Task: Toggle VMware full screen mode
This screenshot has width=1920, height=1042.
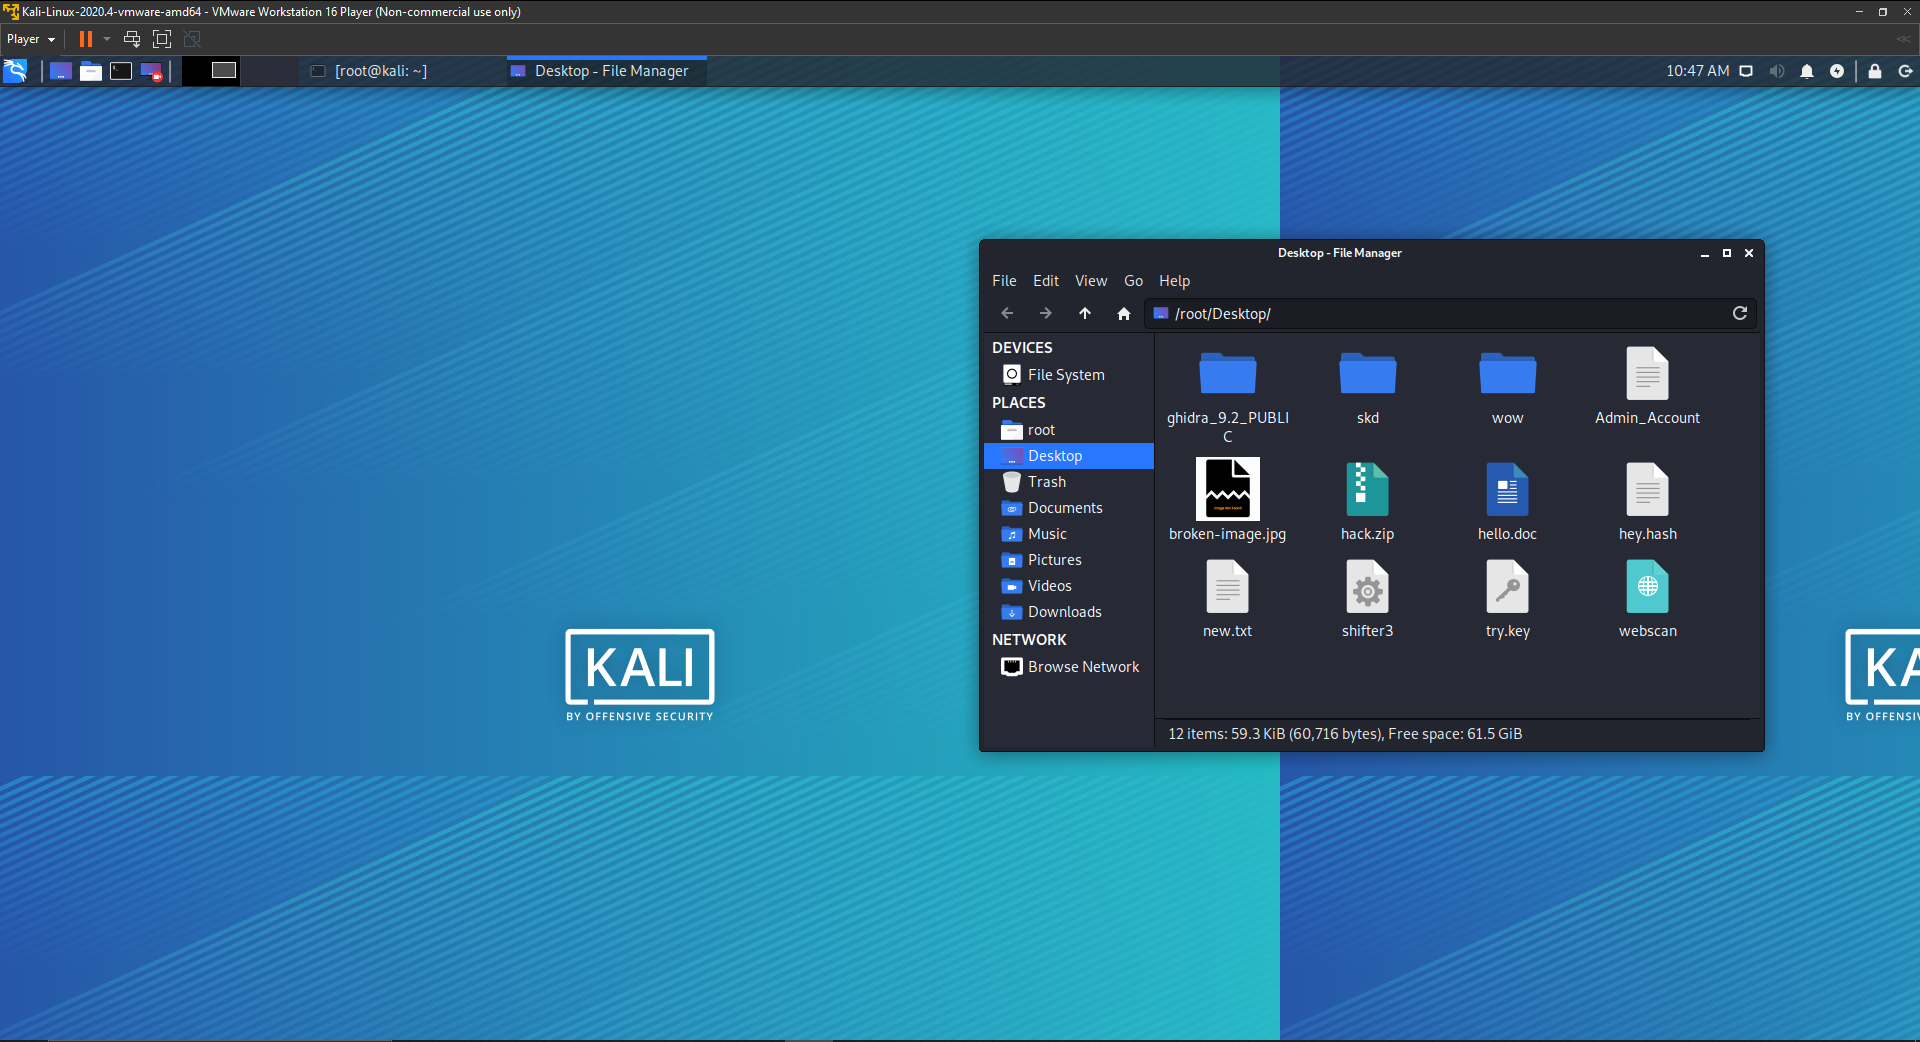Action: point(162,39)
